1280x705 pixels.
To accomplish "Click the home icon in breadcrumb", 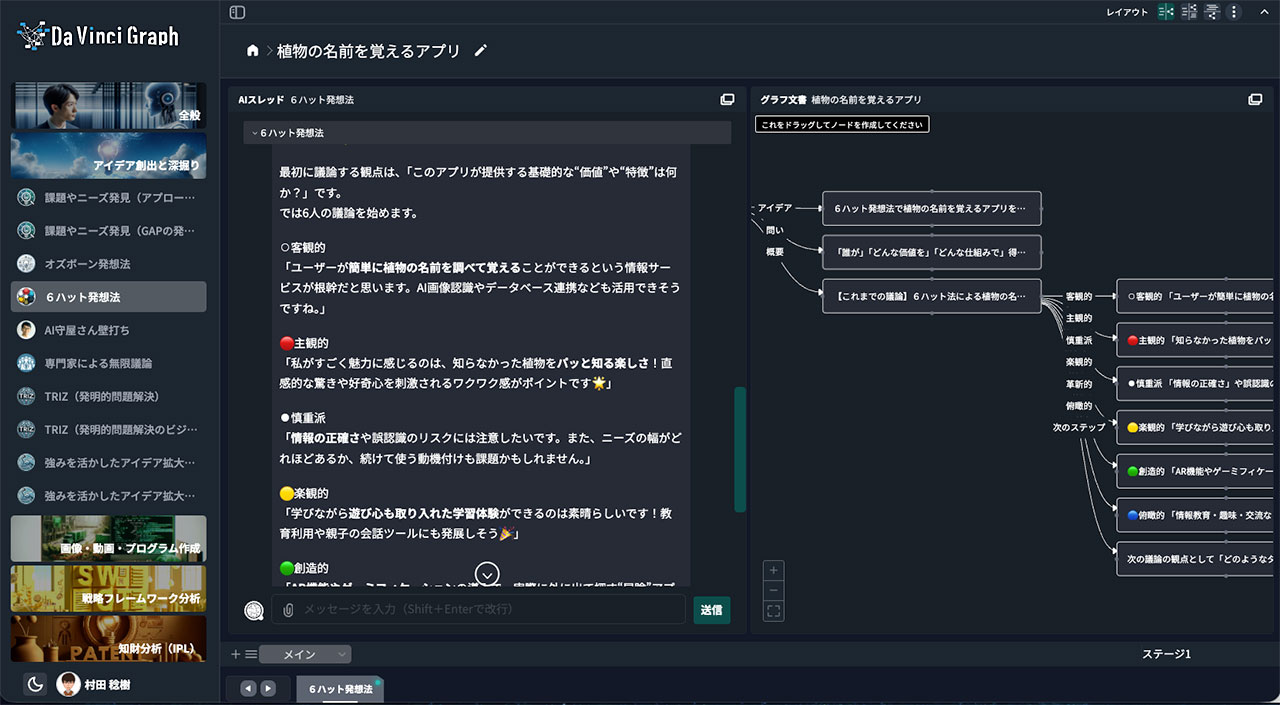I will 253,51.
